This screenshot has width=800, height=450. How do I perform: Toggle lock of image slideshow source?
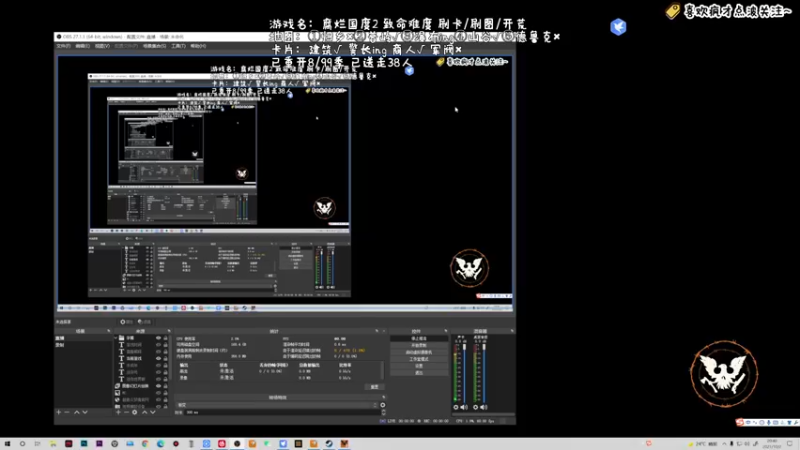165,386
